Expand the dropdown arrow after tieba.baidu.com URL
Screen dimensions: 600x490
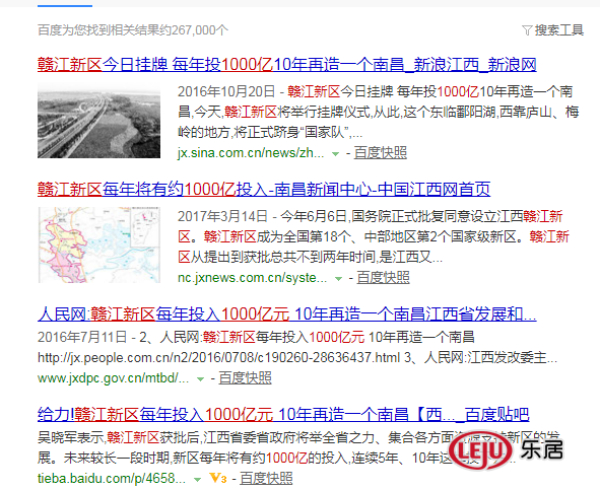[197, 479]
